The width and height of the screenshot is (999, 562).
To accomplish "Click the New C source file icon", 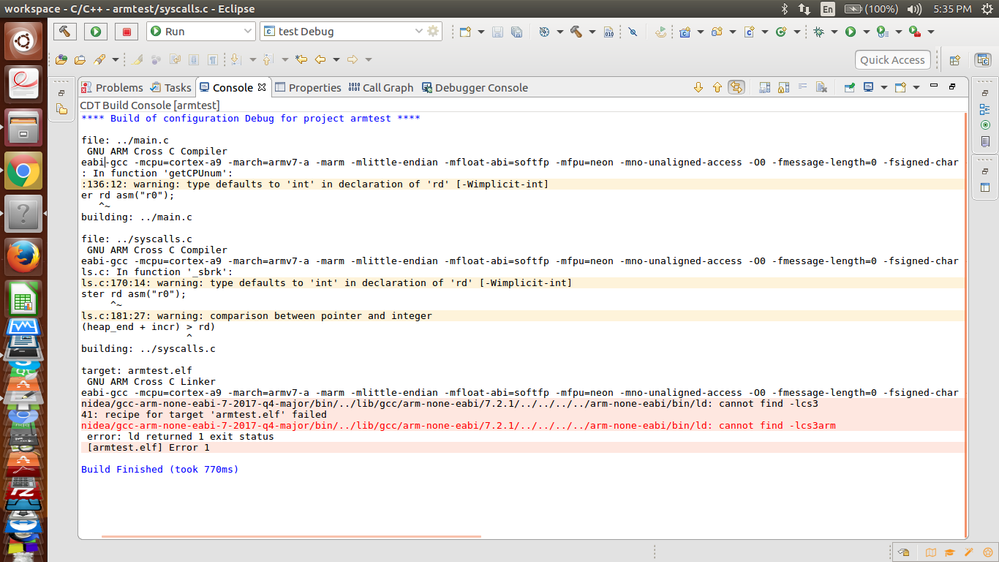I will tap(749, 32).
